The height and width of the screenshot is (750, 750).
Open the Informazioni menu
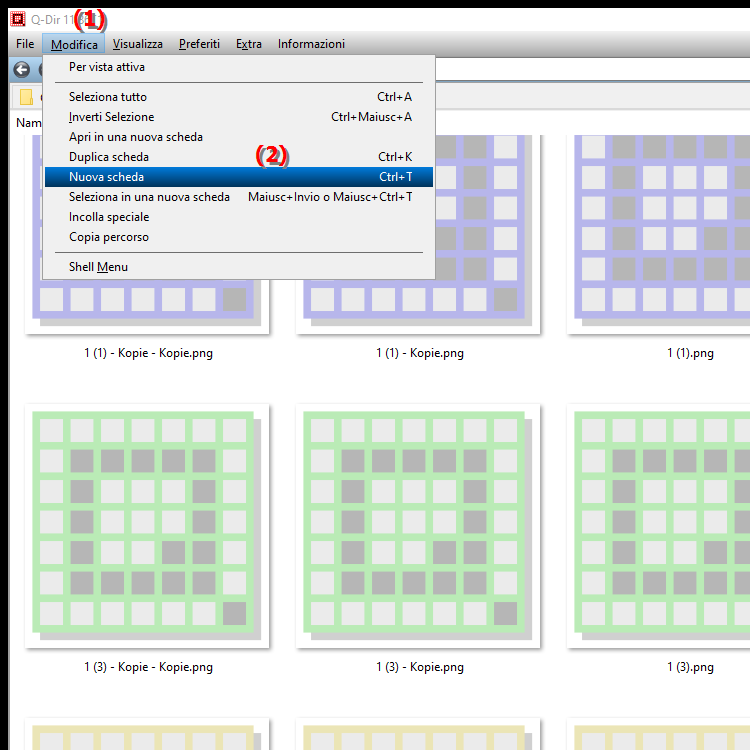point(311,44)
